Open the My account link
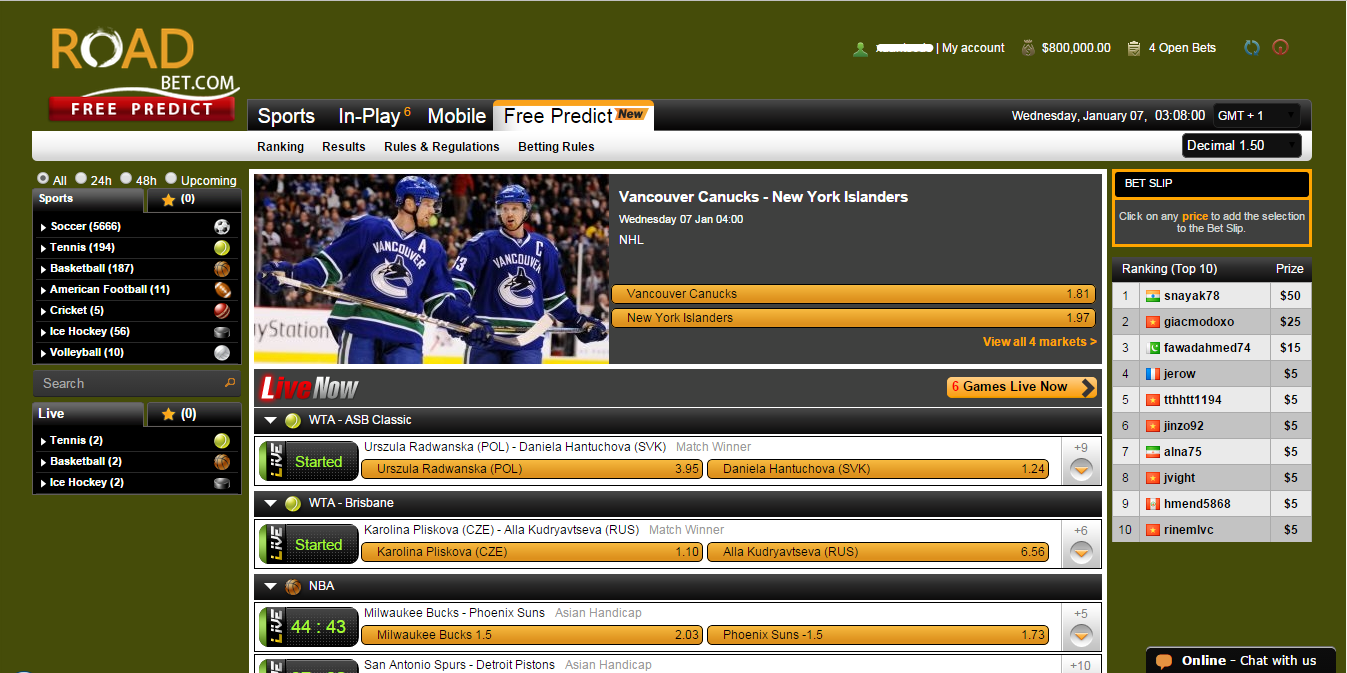The height and width of the screenshot is (673, 1347). coord(973,48)
